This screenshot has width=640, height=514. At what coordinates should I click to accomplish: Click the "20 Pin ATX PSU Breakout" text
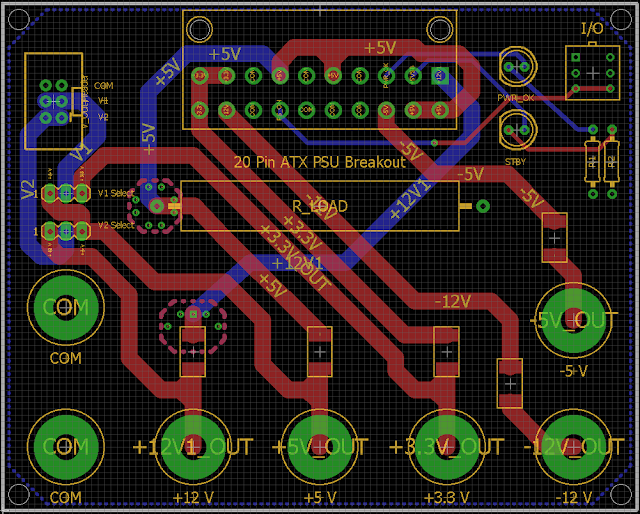pos(320,162)
